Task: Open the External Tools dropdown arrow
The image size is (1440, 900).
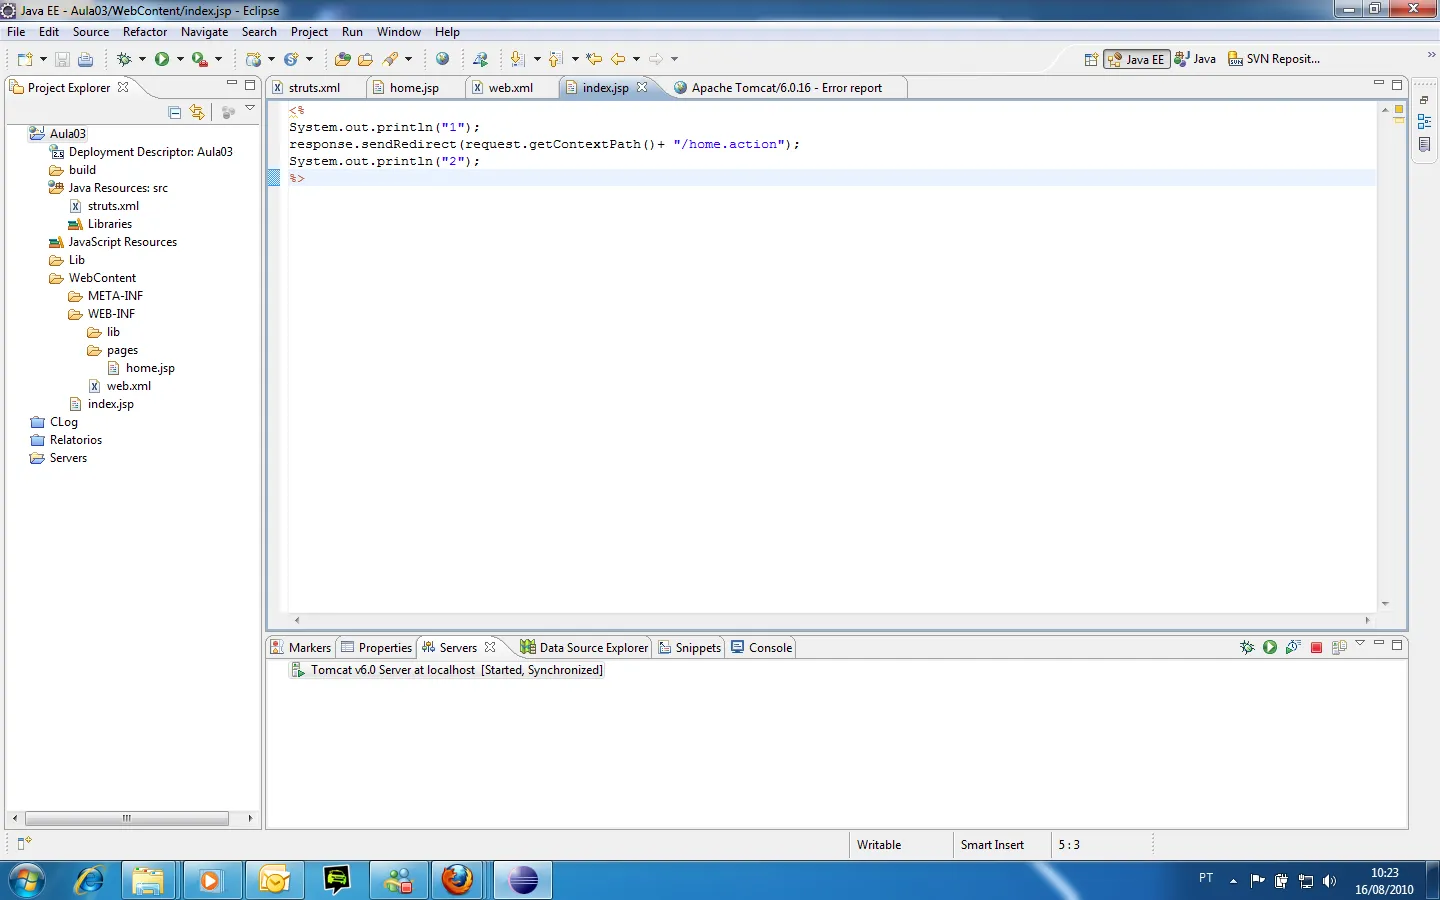Action: [x=218, y=59]
